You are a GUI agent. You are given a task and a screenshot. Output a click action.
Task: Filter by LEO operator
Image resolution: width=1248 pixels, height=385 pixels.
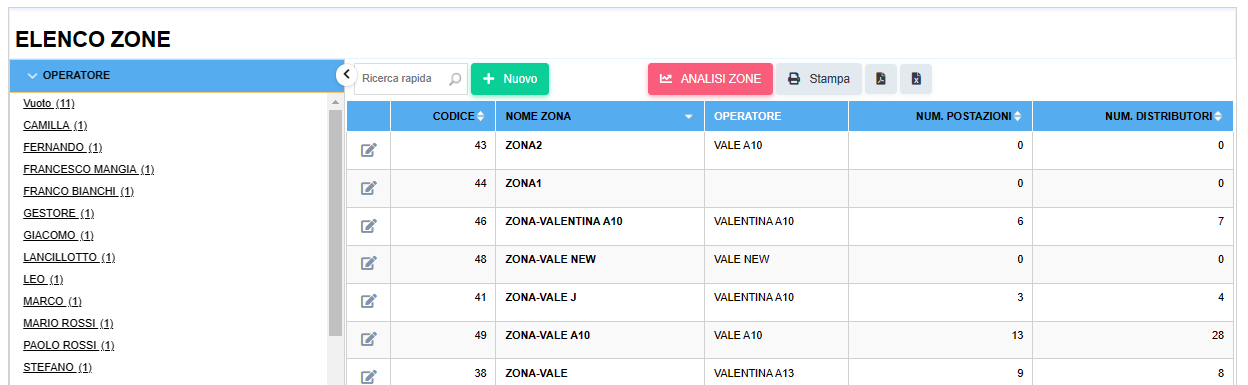click(43, 279)
